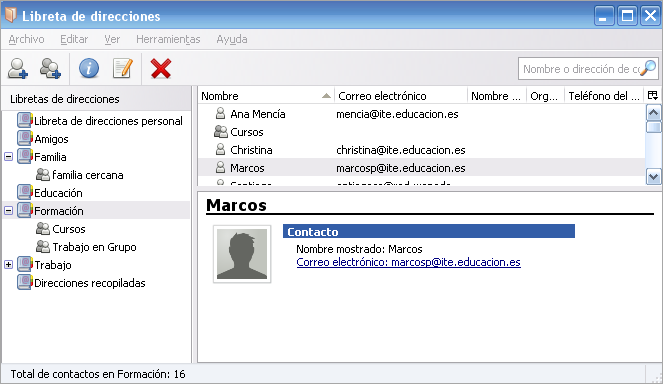663x384 pixels.
Task: Collapse the Familia tree node
Action: (8, 156)
